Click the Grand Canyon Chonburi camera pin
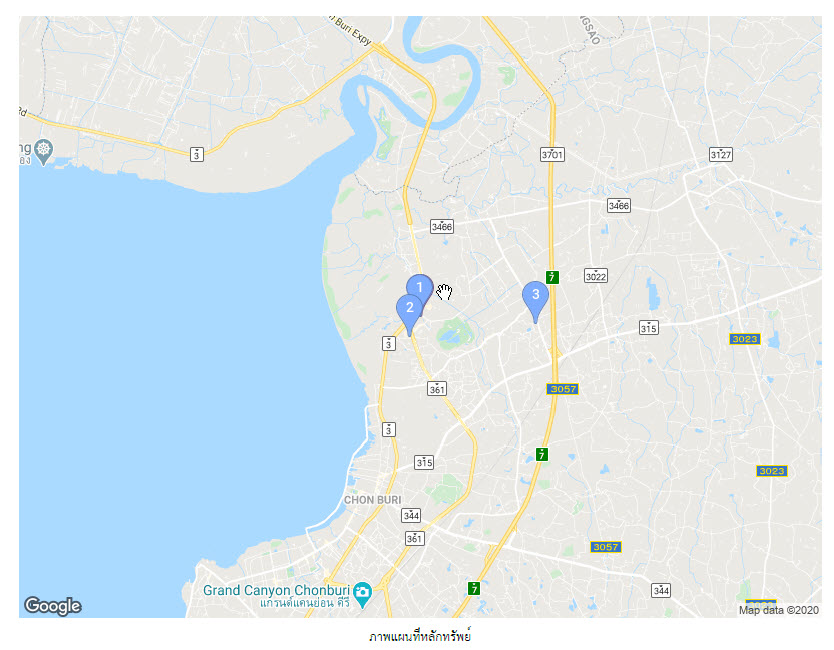834x650 pixels. pos(363,595)
